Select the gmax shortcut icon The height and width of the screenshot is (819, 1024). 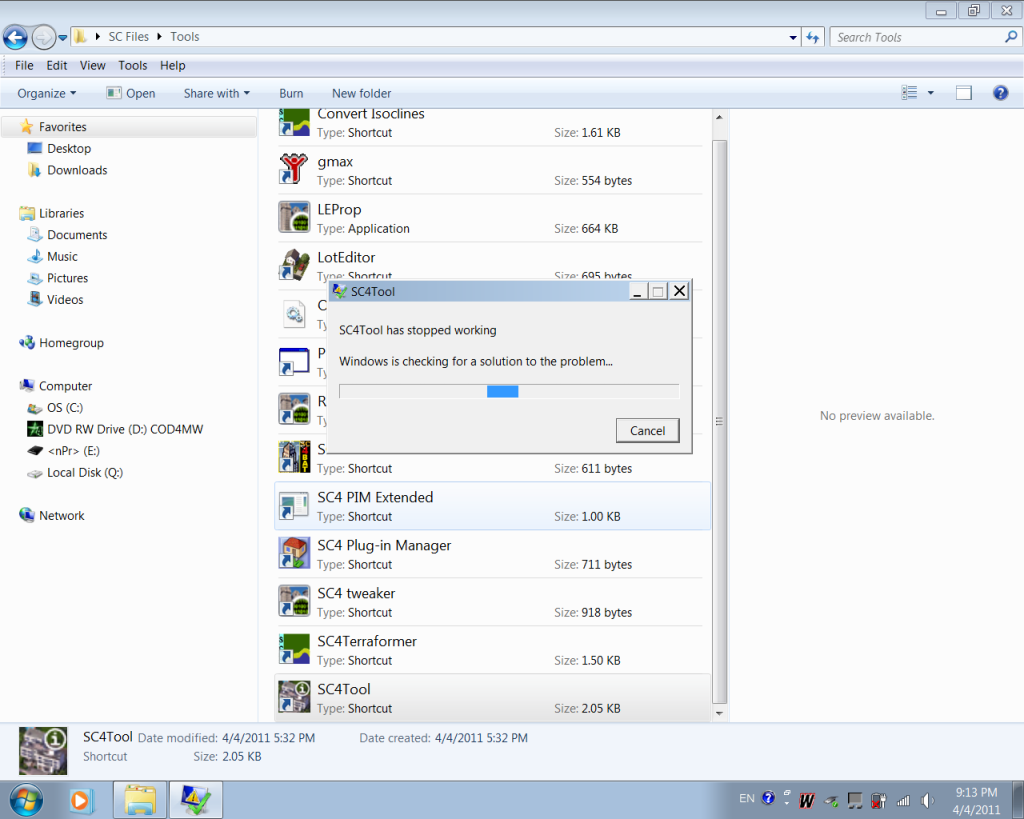tap(294, 169)
